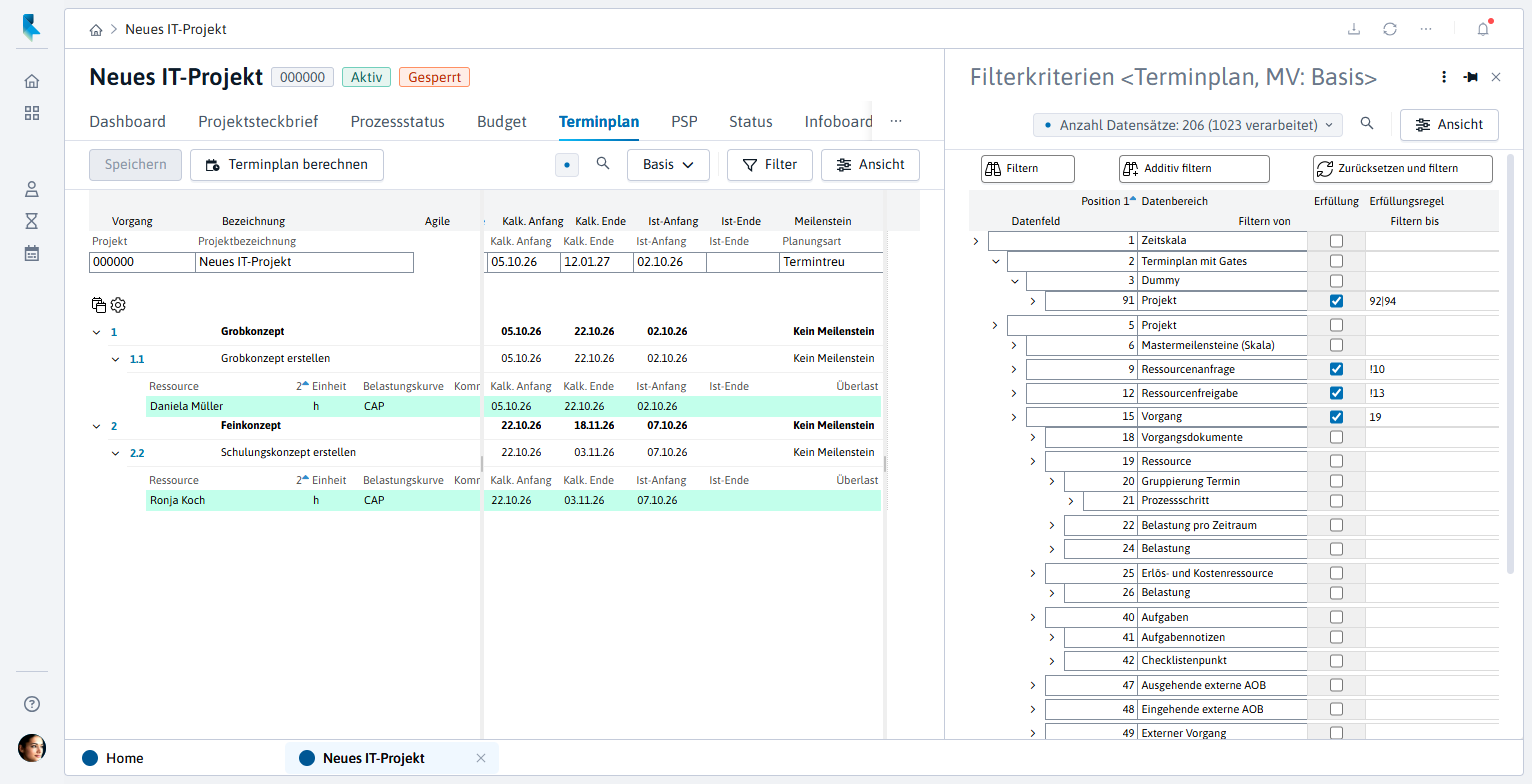Image resolution: width=1532 pixels, height=784 pixels.
Task: Click Zurücksetzen und filtern button
Action: click(x=1403, y=169)
